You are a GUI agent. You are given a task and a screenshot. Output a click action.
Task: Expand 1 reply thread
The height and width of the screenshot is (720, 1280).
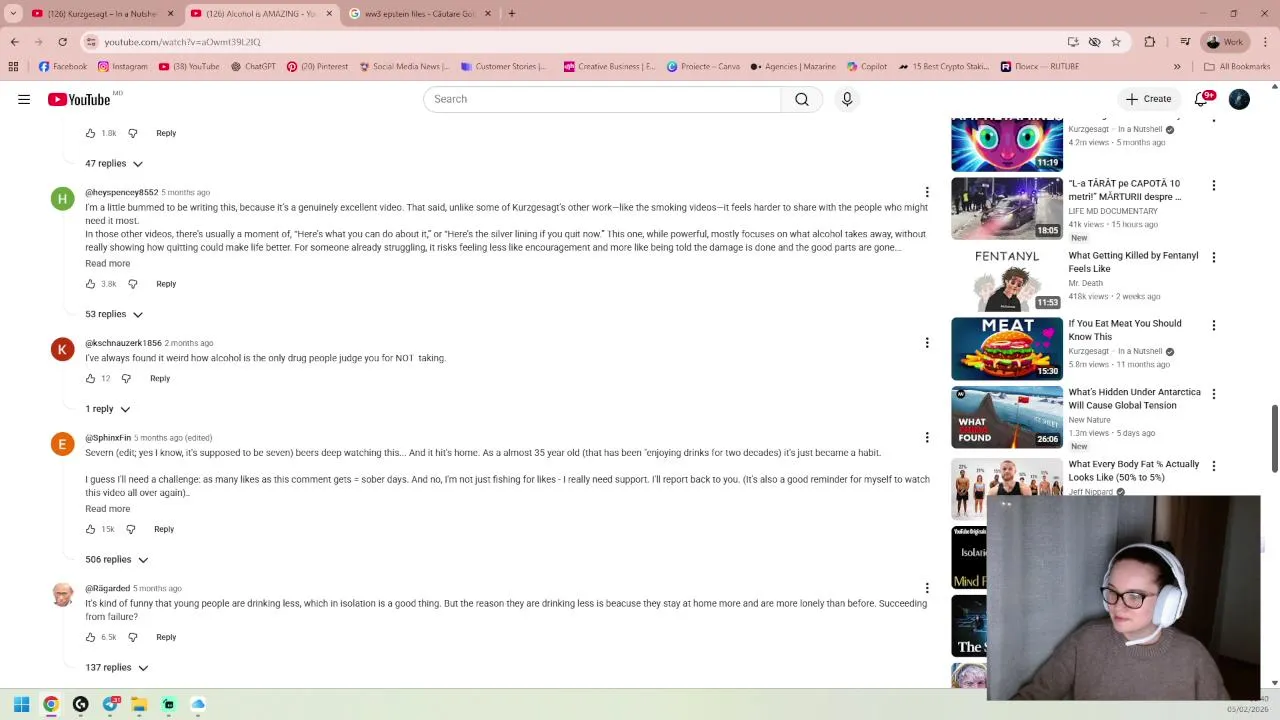[107, 409]
